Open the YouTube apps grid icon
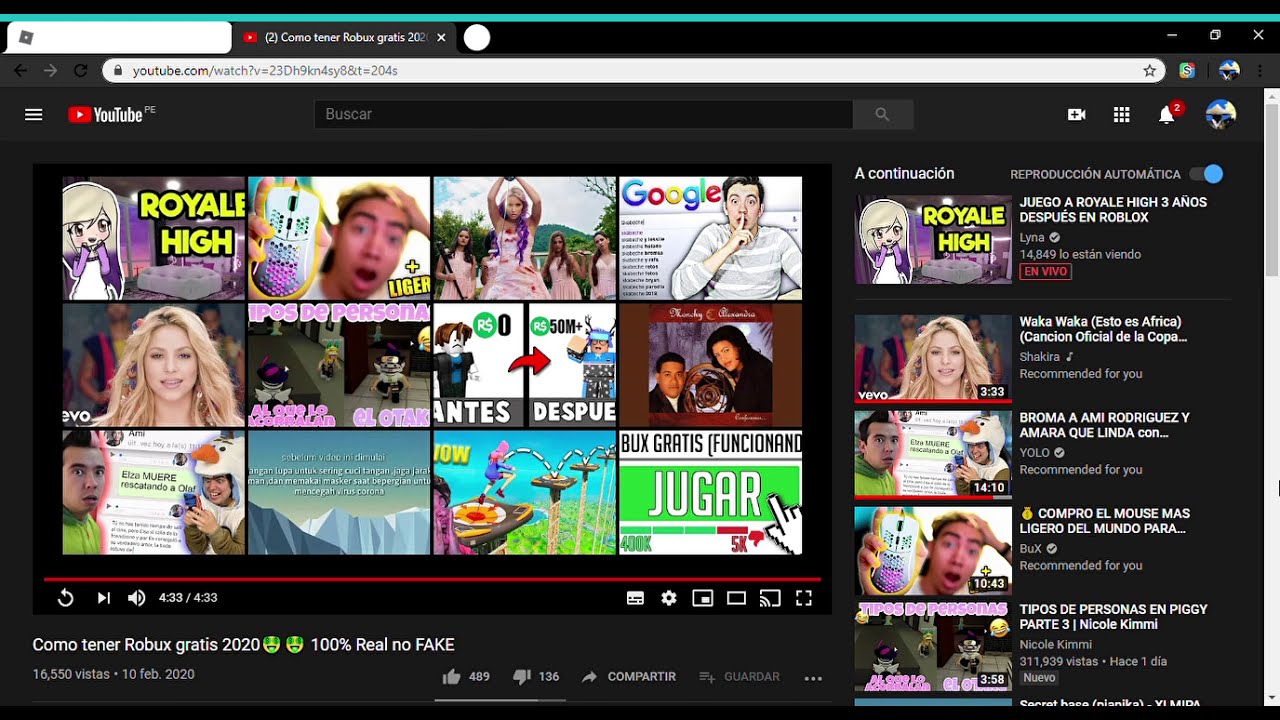The image size is (1280, 720). (1121, 115)
